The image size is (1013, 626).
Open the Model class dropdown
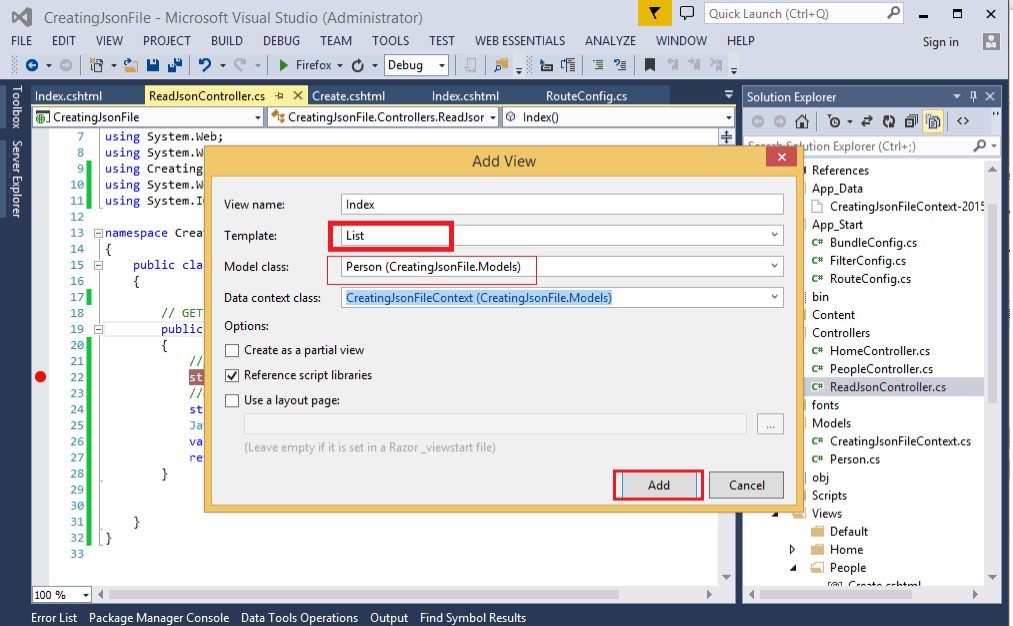pyautogui.click(x=773, y=267)
